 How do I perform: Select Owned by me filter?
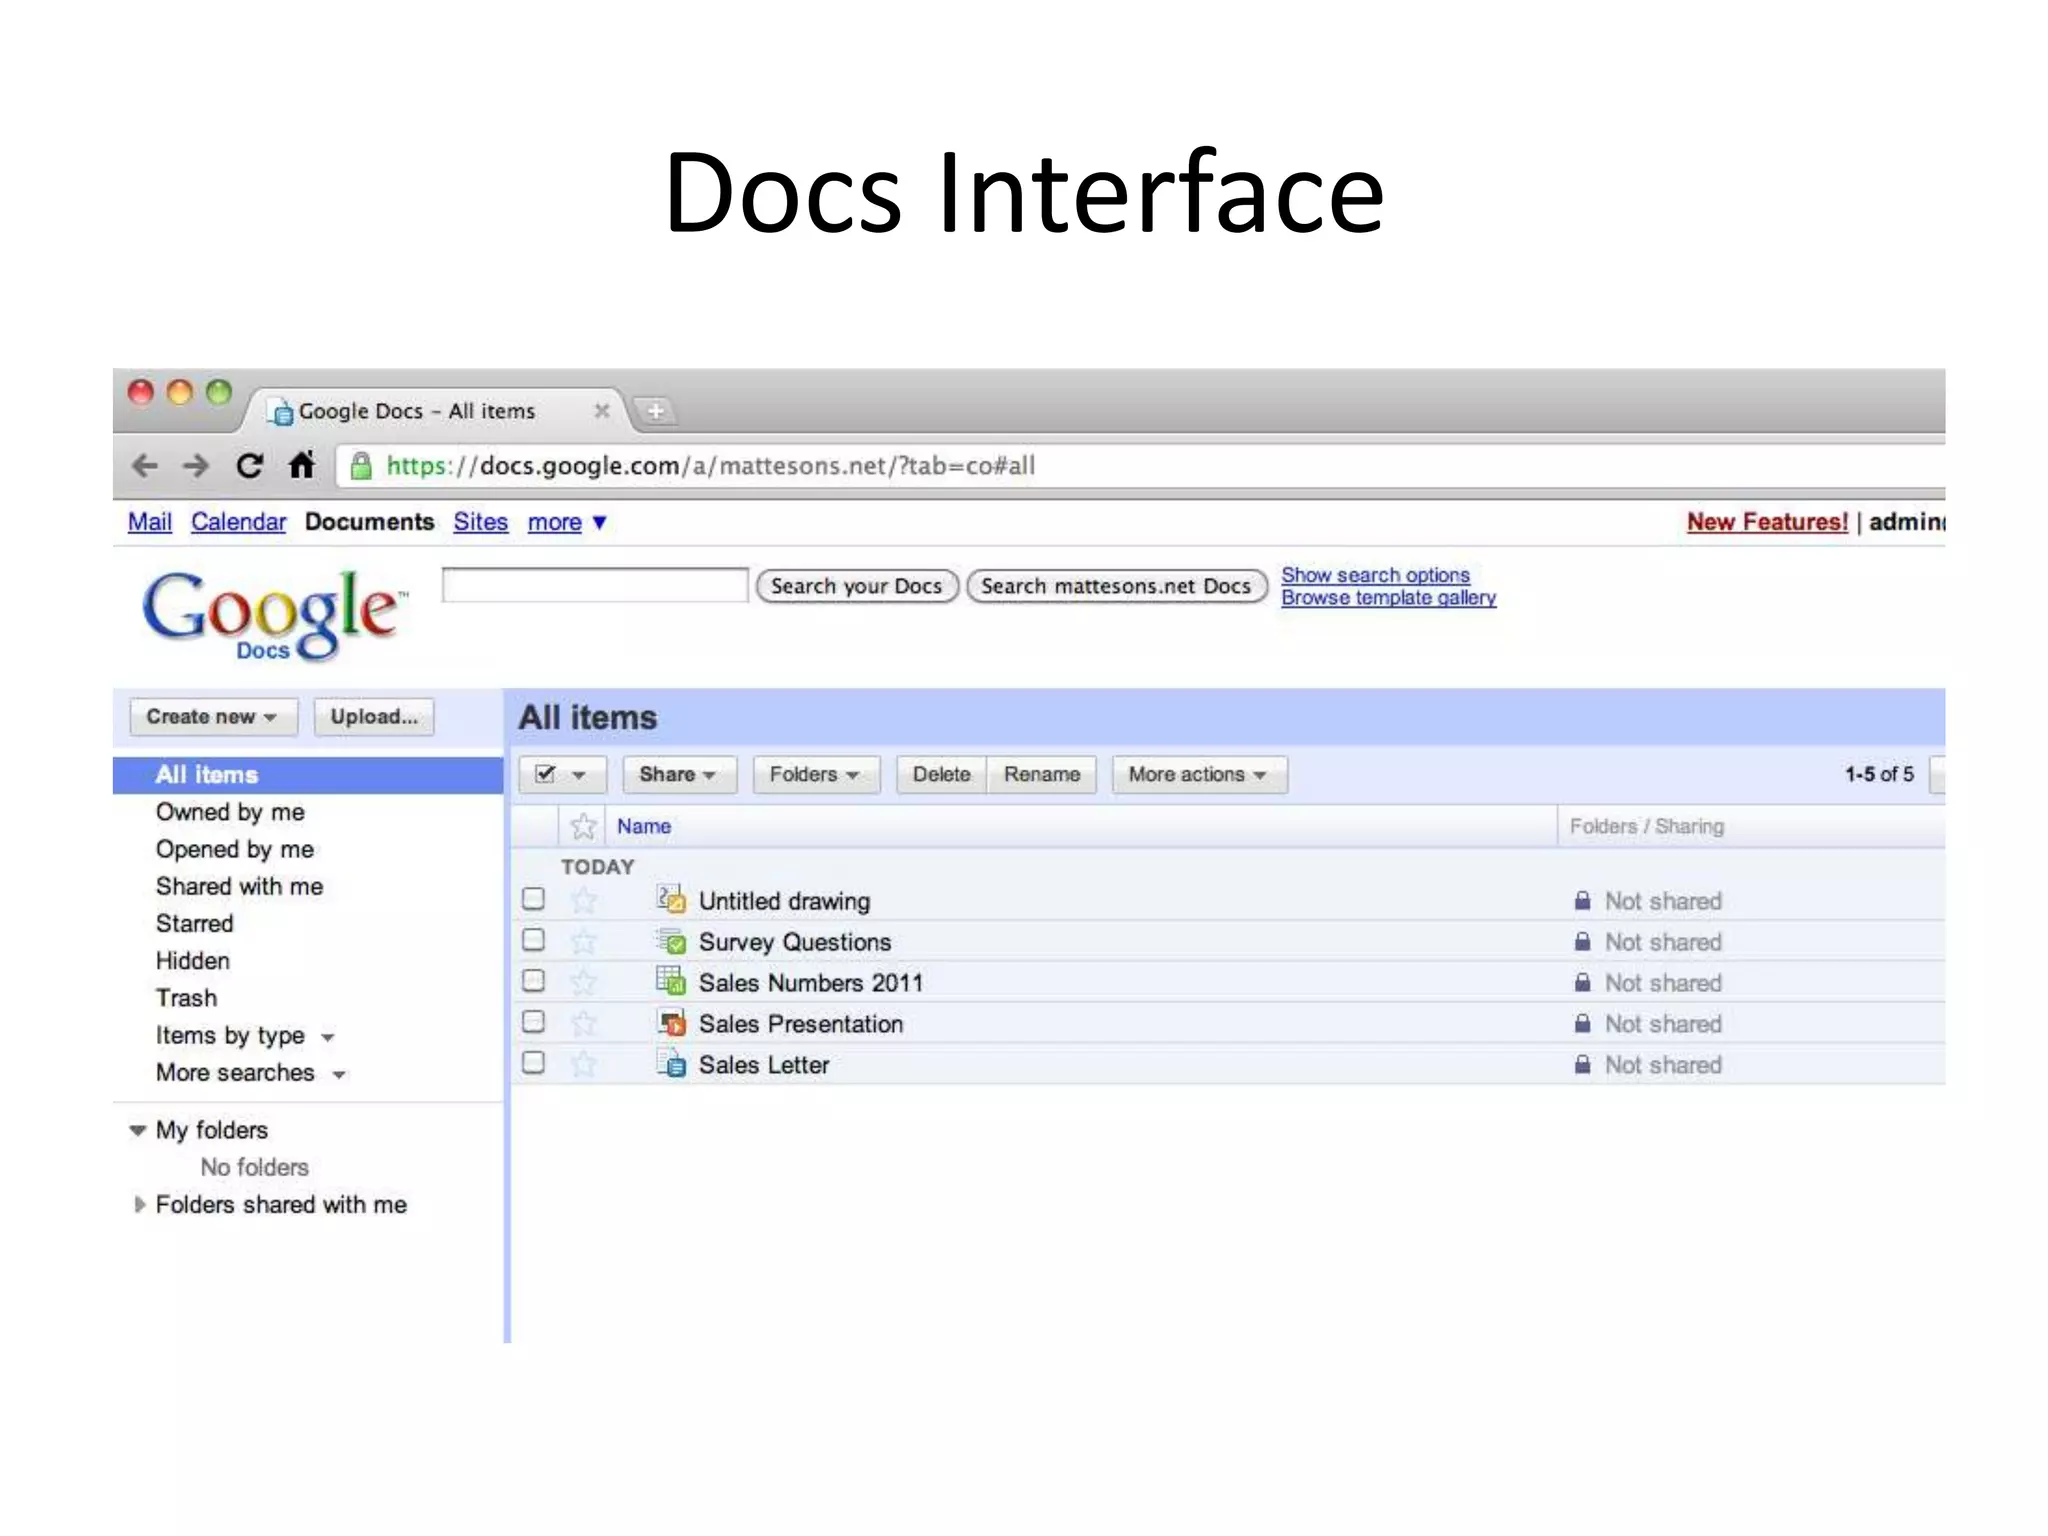(230, 812)
